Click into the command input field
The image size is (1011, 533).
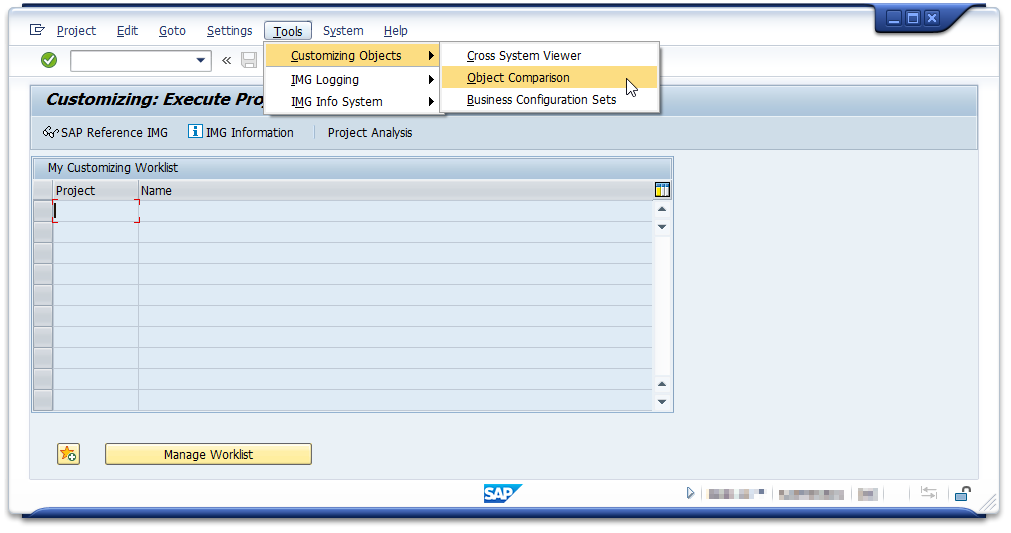point(132,61)
